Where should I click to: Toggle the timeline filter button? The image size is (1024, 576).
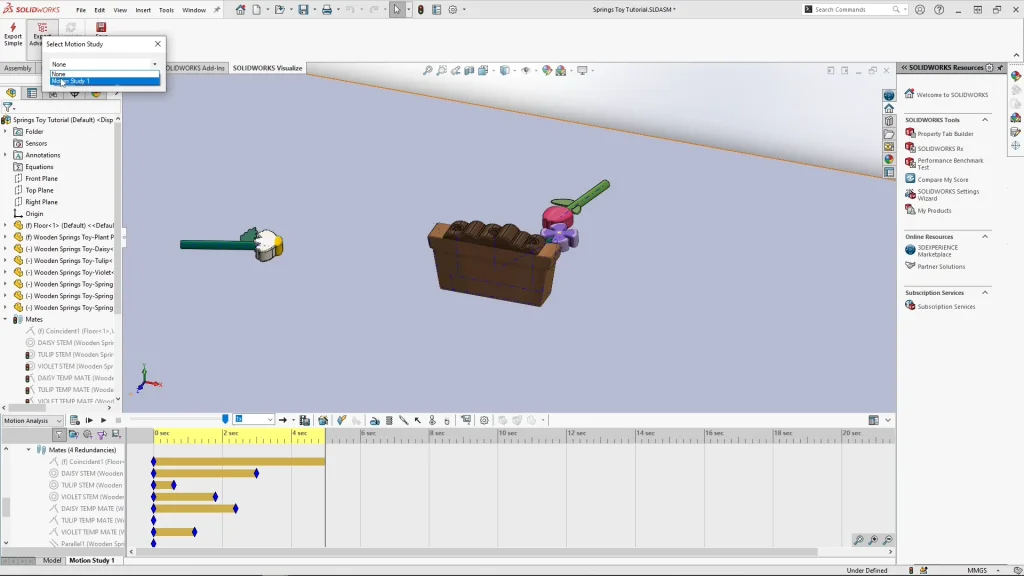tap(60, 435)
